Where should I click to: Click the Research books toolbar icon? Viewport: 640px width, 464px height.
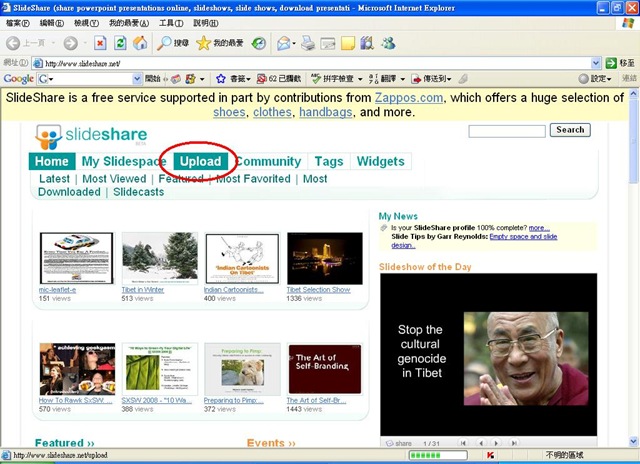coord(367,43)
